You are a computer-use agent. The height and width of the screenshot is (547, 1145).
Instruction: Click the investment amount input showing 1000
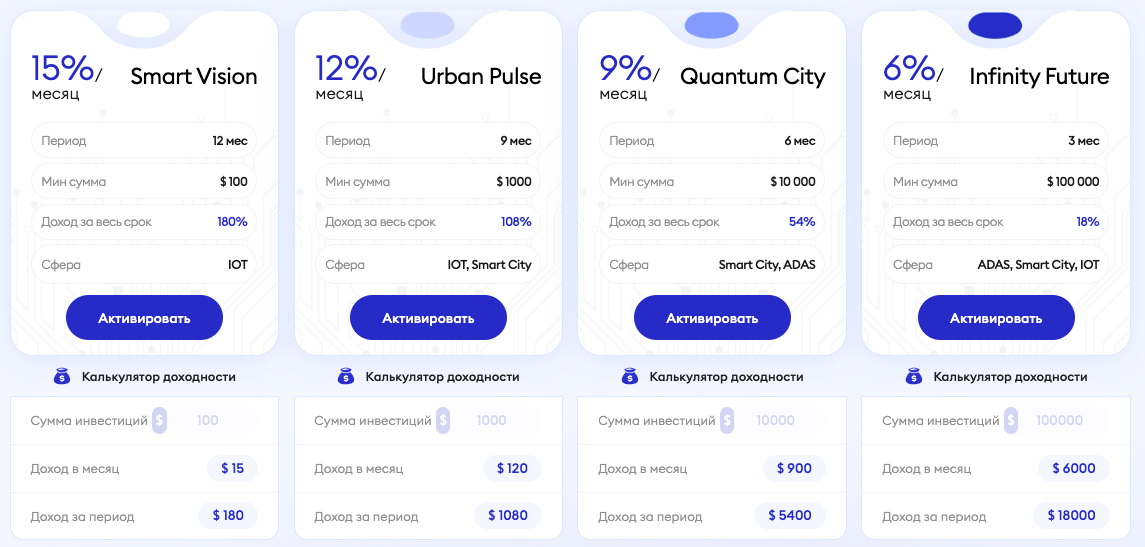click(496, 421)
